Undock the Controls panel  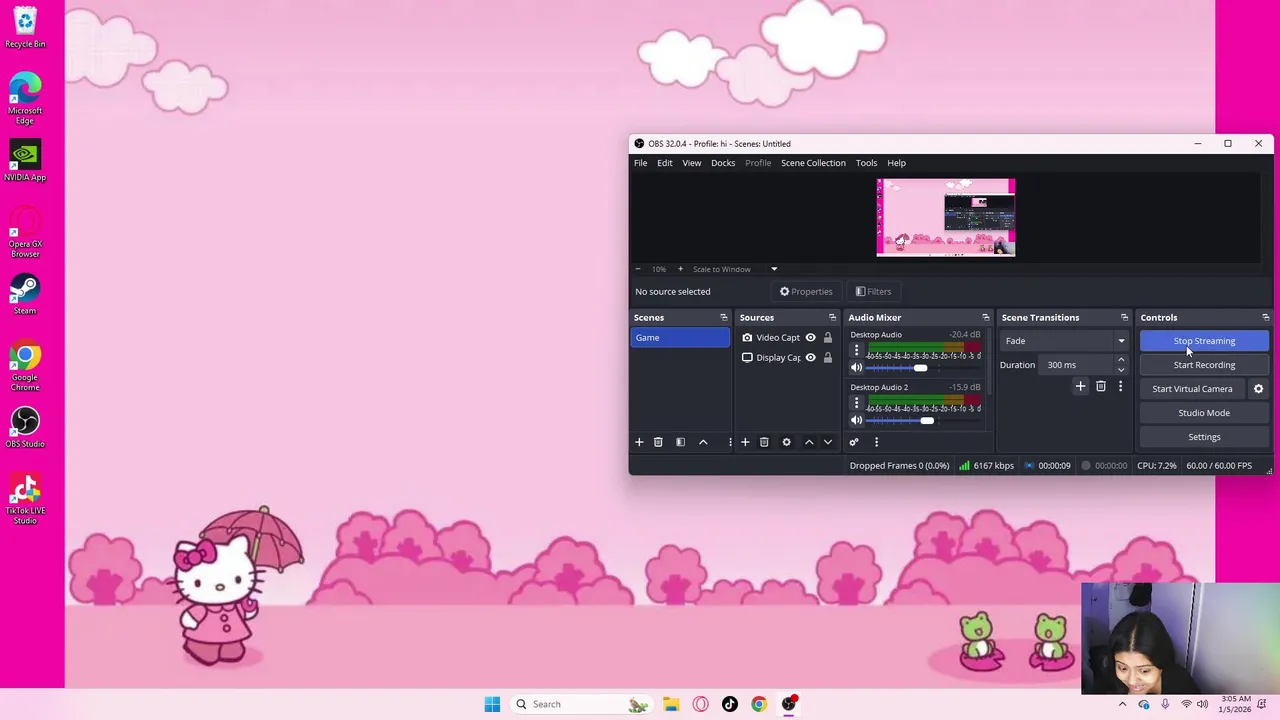point(1265,318)
